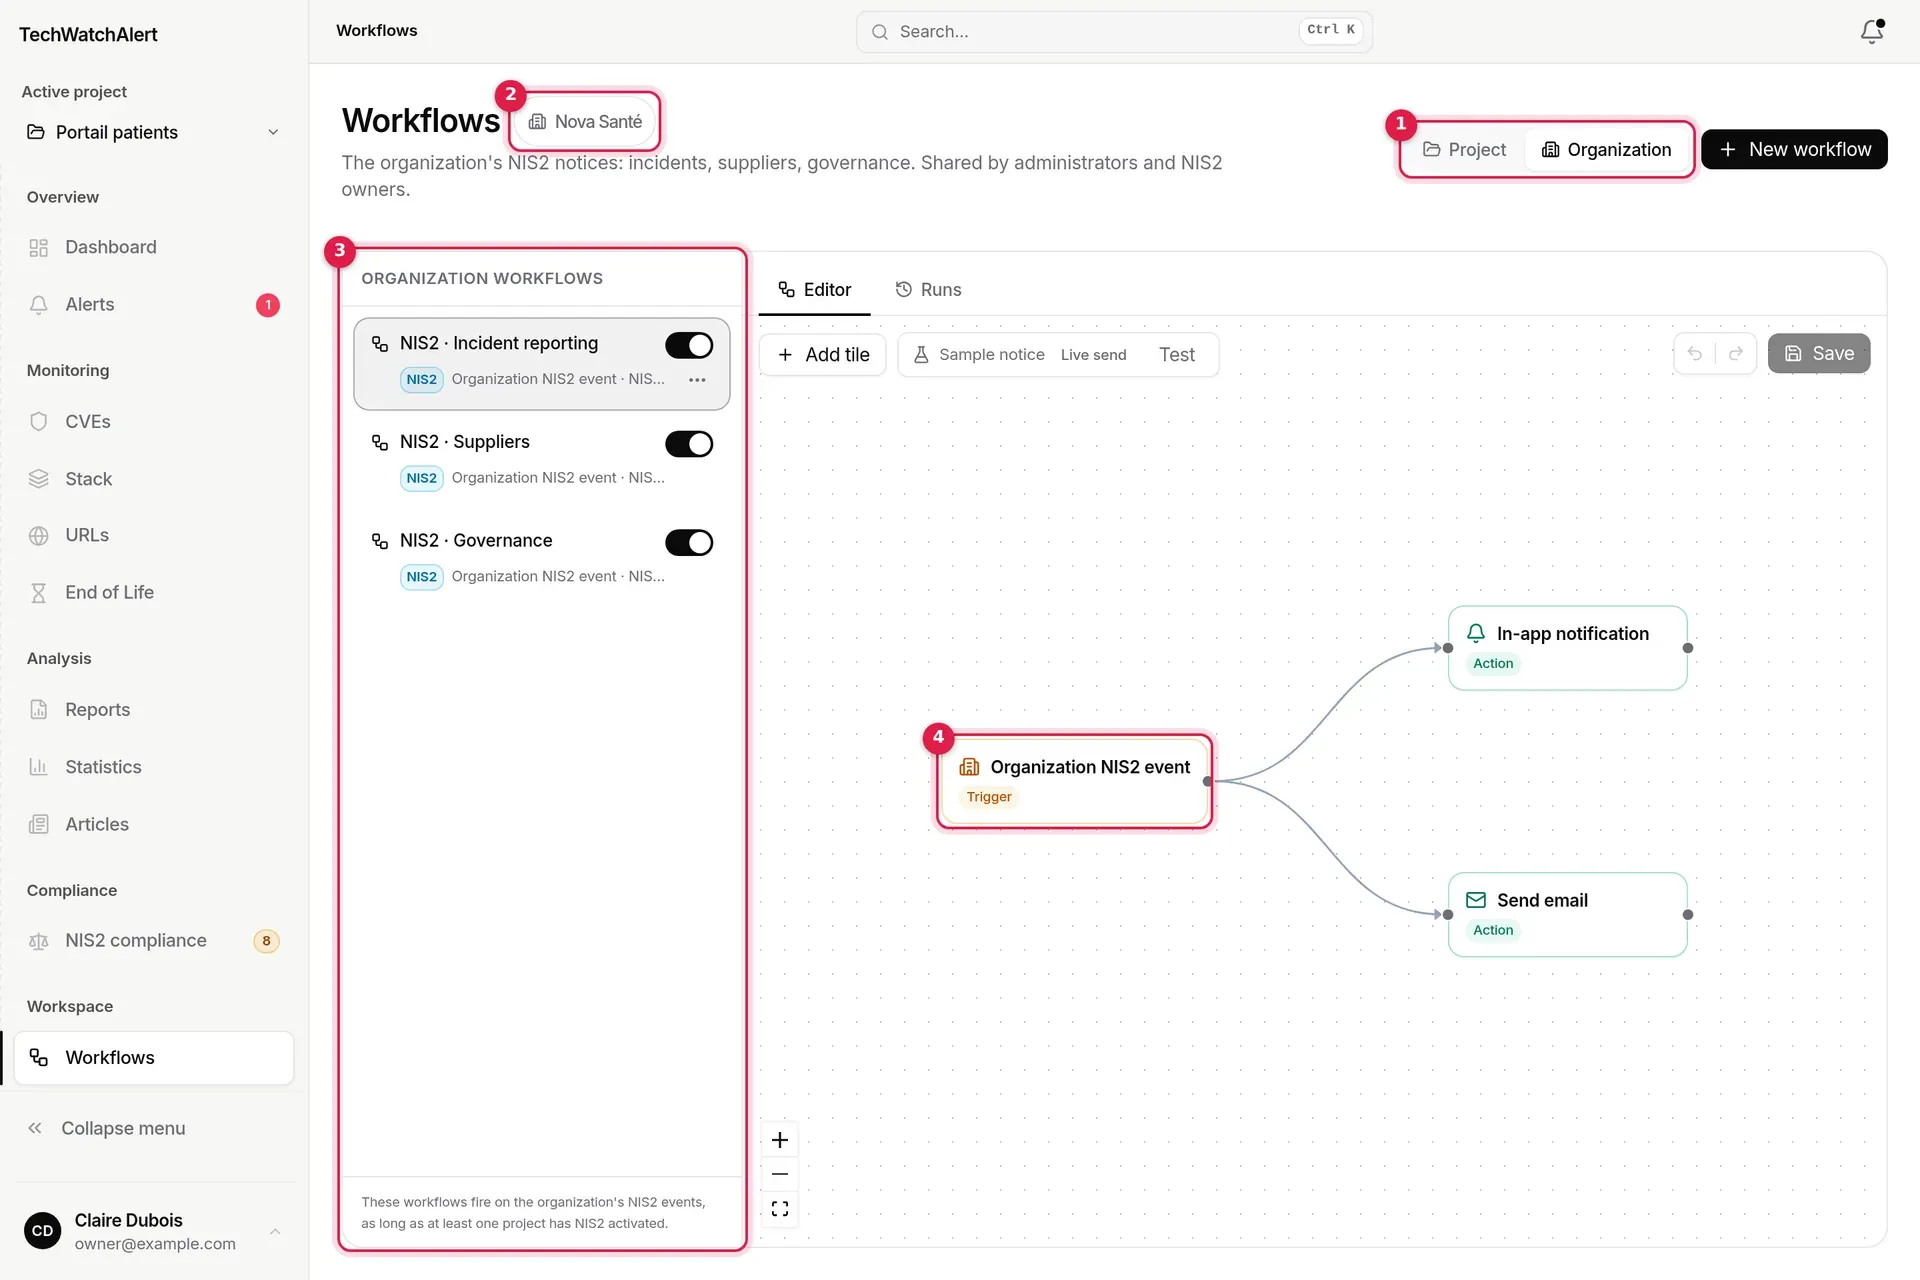Click the Add tile button

pyautogui.click(x=823, y=355)
